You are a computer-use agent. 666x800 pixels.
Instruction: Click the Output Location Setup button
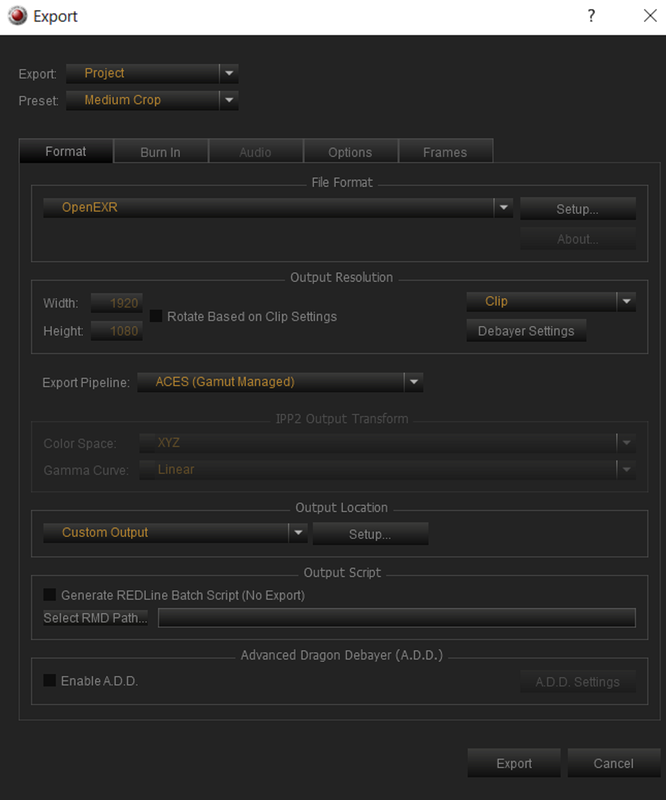pyautogui.click(x=370, y=534)
